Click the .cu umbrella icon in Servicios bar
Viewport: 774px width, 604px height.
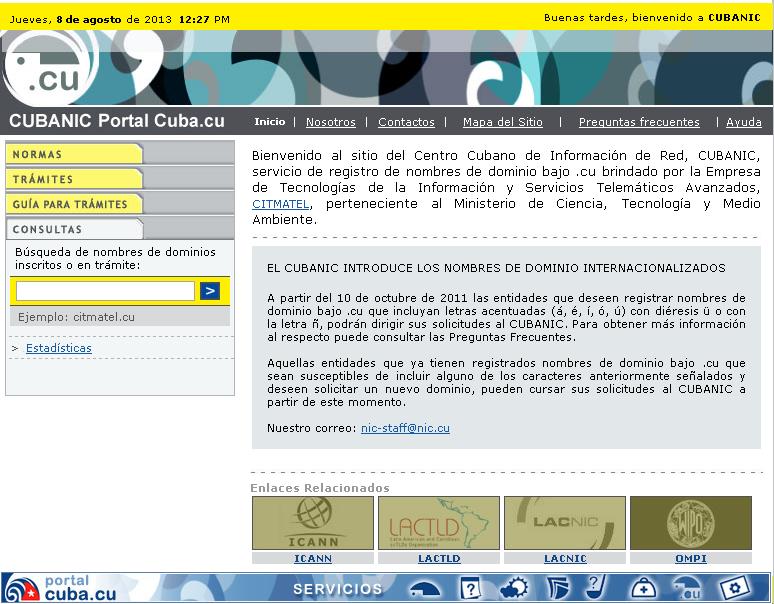[x=687, y=588]
